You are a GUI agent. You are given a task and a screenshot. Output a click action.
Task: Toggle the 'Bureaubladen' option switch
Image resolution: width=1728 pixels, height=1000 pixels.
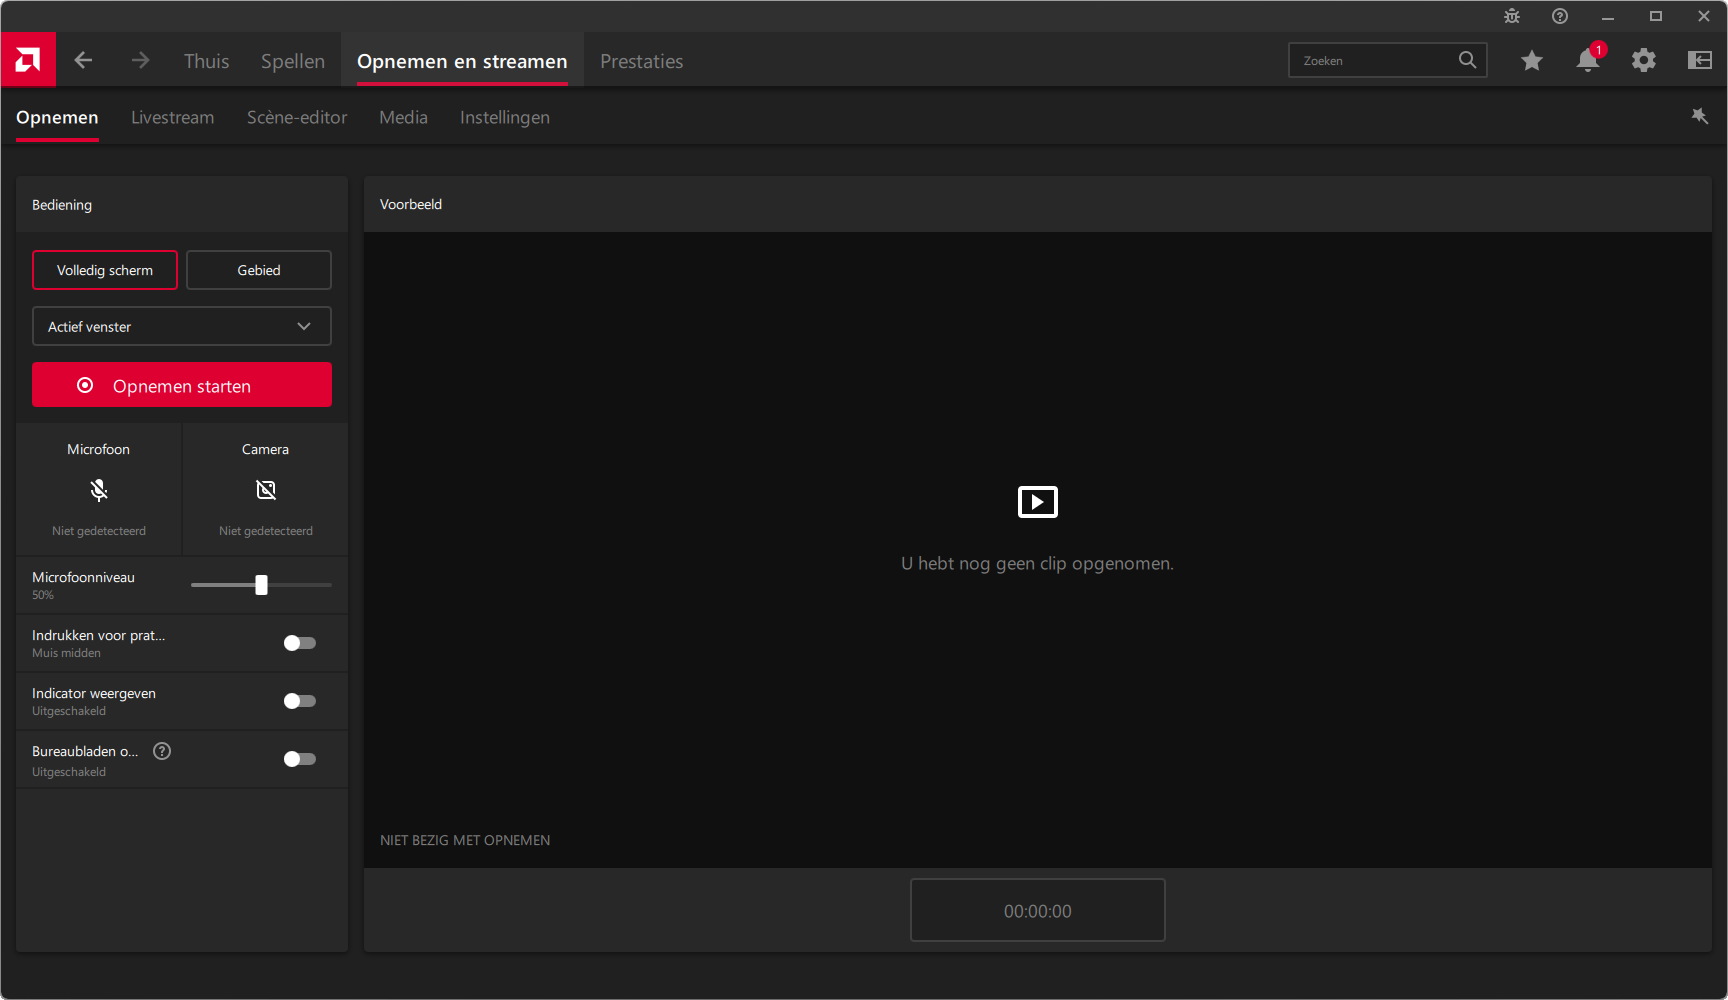pos(299,759)
